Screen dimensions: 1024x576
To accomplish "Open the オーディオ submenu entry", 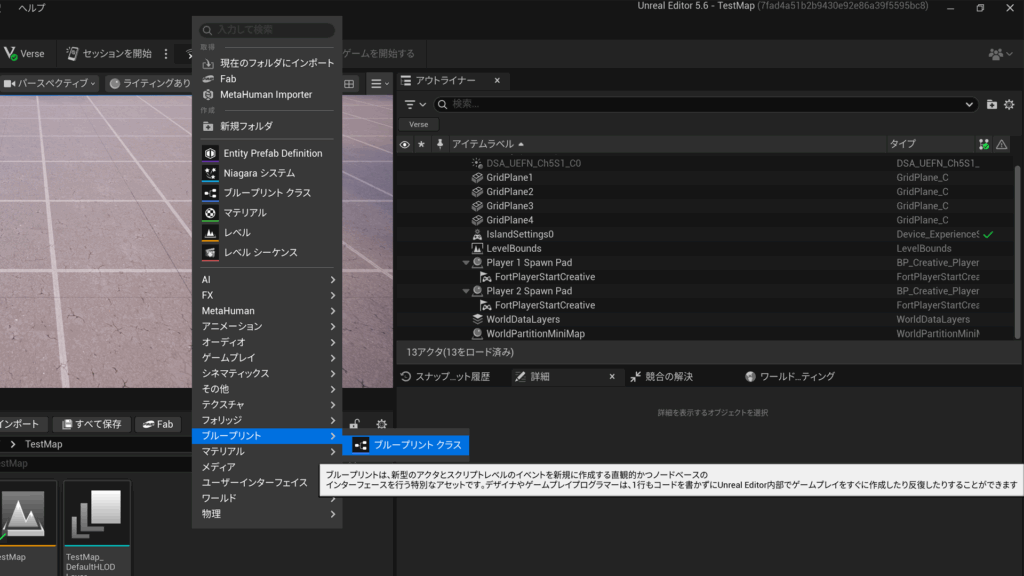I will pyautogui.click(x=267, y=342).
